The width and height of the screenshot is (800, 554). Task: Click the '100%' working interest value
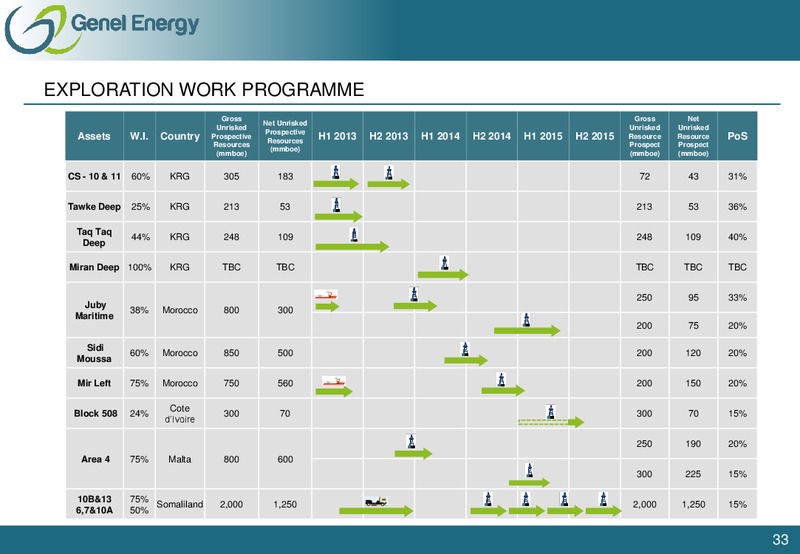(139, 267)
